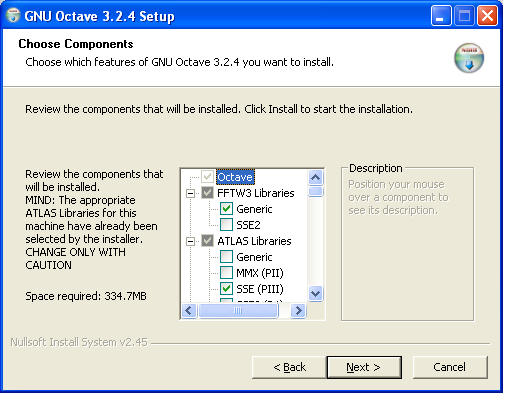Select the FFTW3 Libraries label
Screen dimensions: 512x393
coord(256,193)
